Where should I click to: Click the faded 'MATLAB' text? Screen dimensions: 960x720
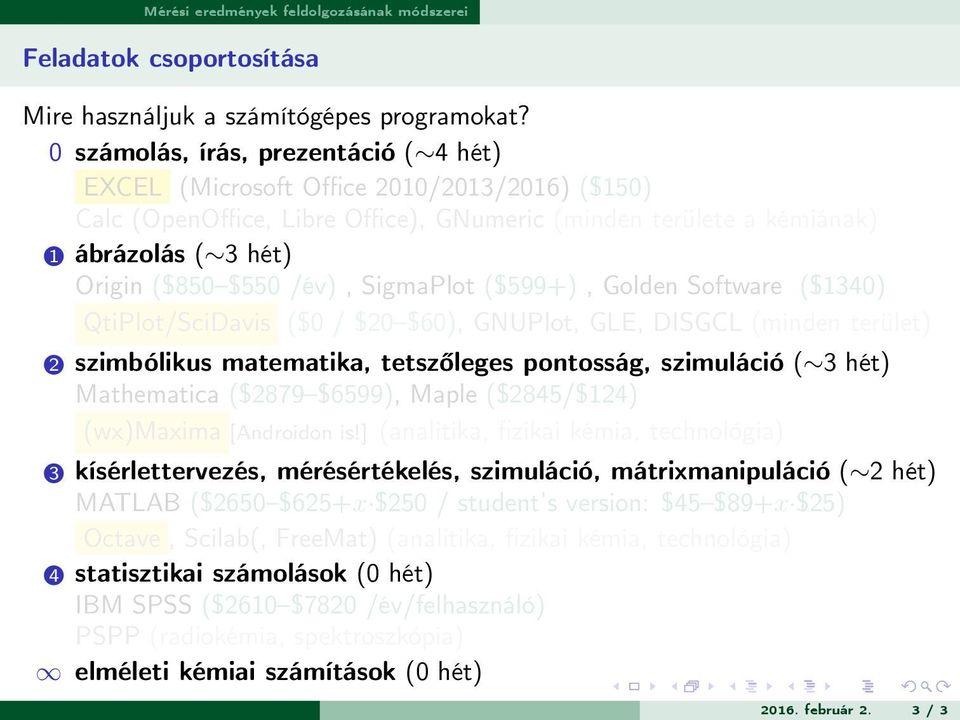pos(128,503)
